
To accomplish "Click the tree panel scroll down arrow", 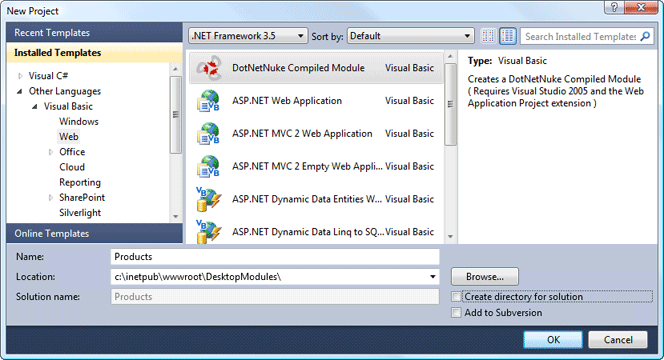I will coord(176,216).
